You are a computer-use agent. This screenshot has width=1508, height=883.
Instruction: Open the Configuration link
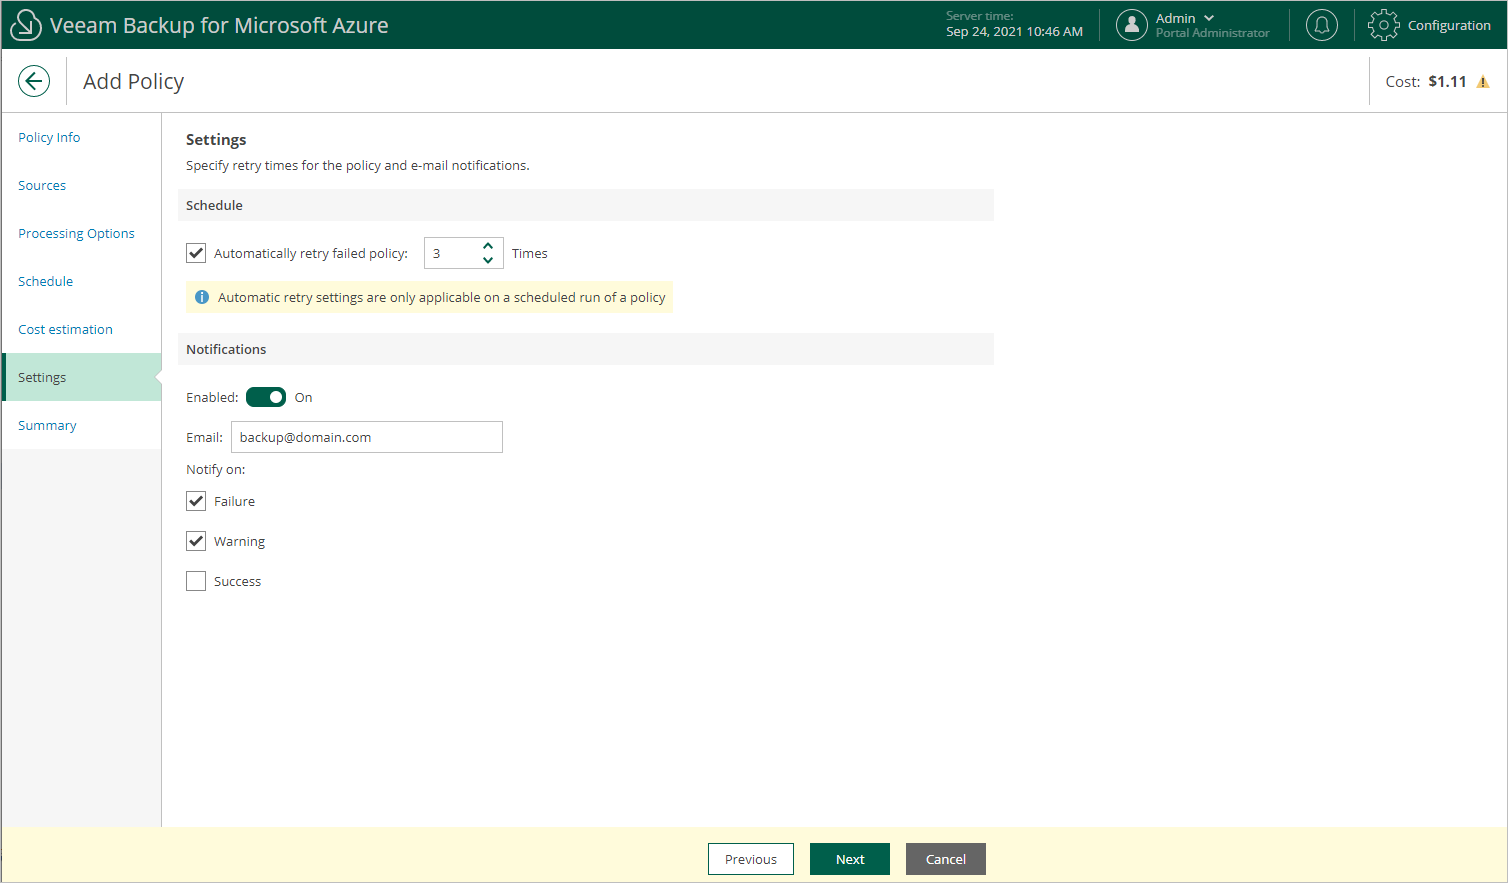pyautogui.click(x=1449, y=25)
